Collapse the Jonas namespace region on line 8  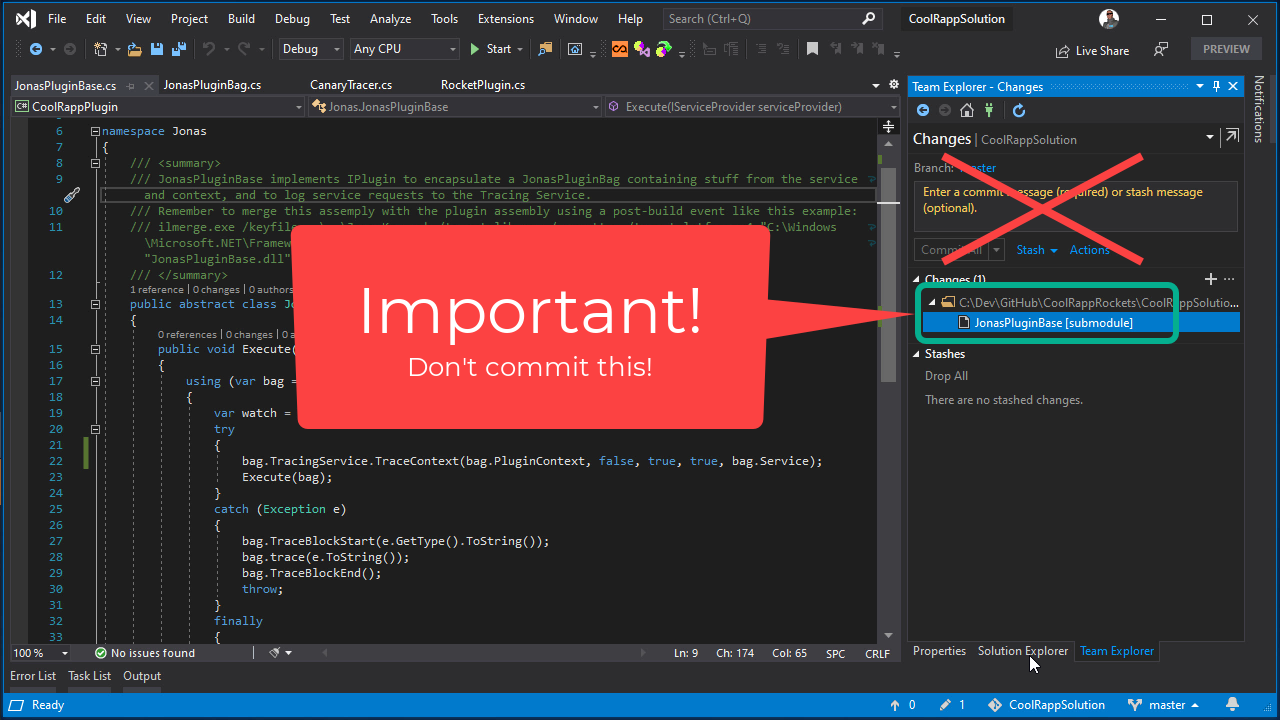(x=95, y=162)
